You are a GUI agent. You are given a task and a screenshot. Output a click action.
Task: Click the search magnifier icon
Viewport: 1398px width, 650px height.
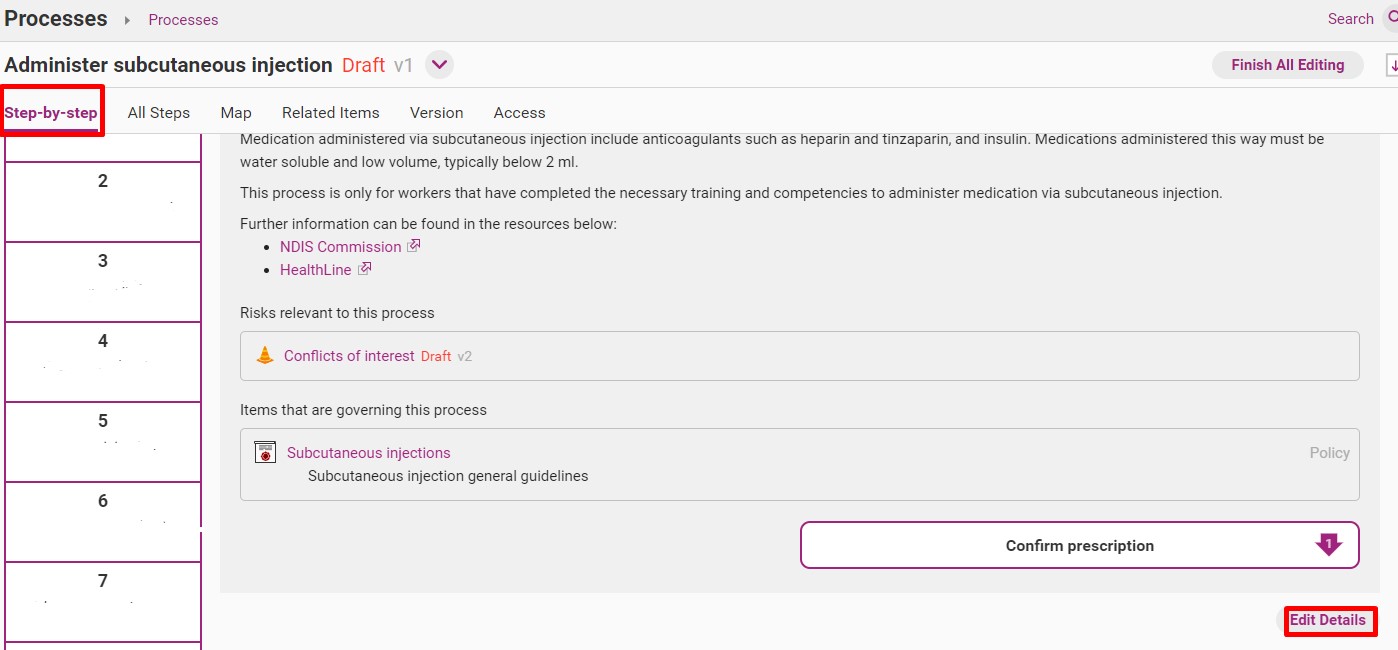pos(1391,18)
